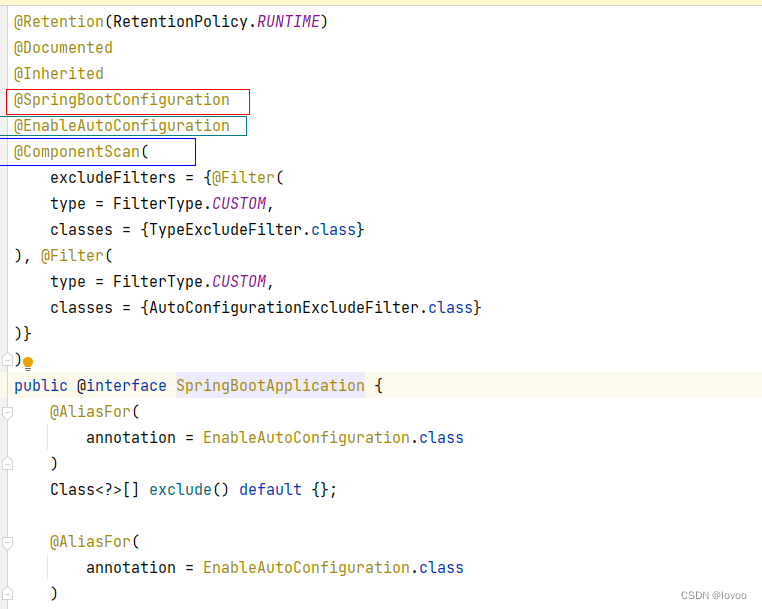762x609 pixels.
Task: Click Class<?>[] return type
Action: point(95,490)
